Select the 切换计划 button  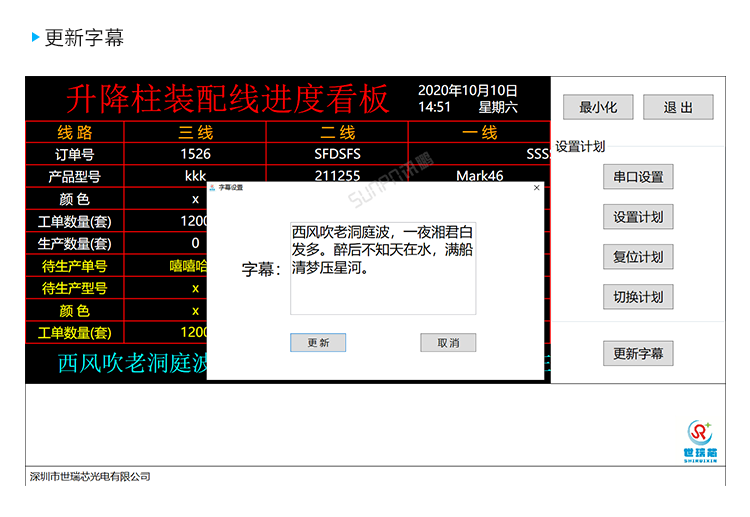click(x=638, y=297)
